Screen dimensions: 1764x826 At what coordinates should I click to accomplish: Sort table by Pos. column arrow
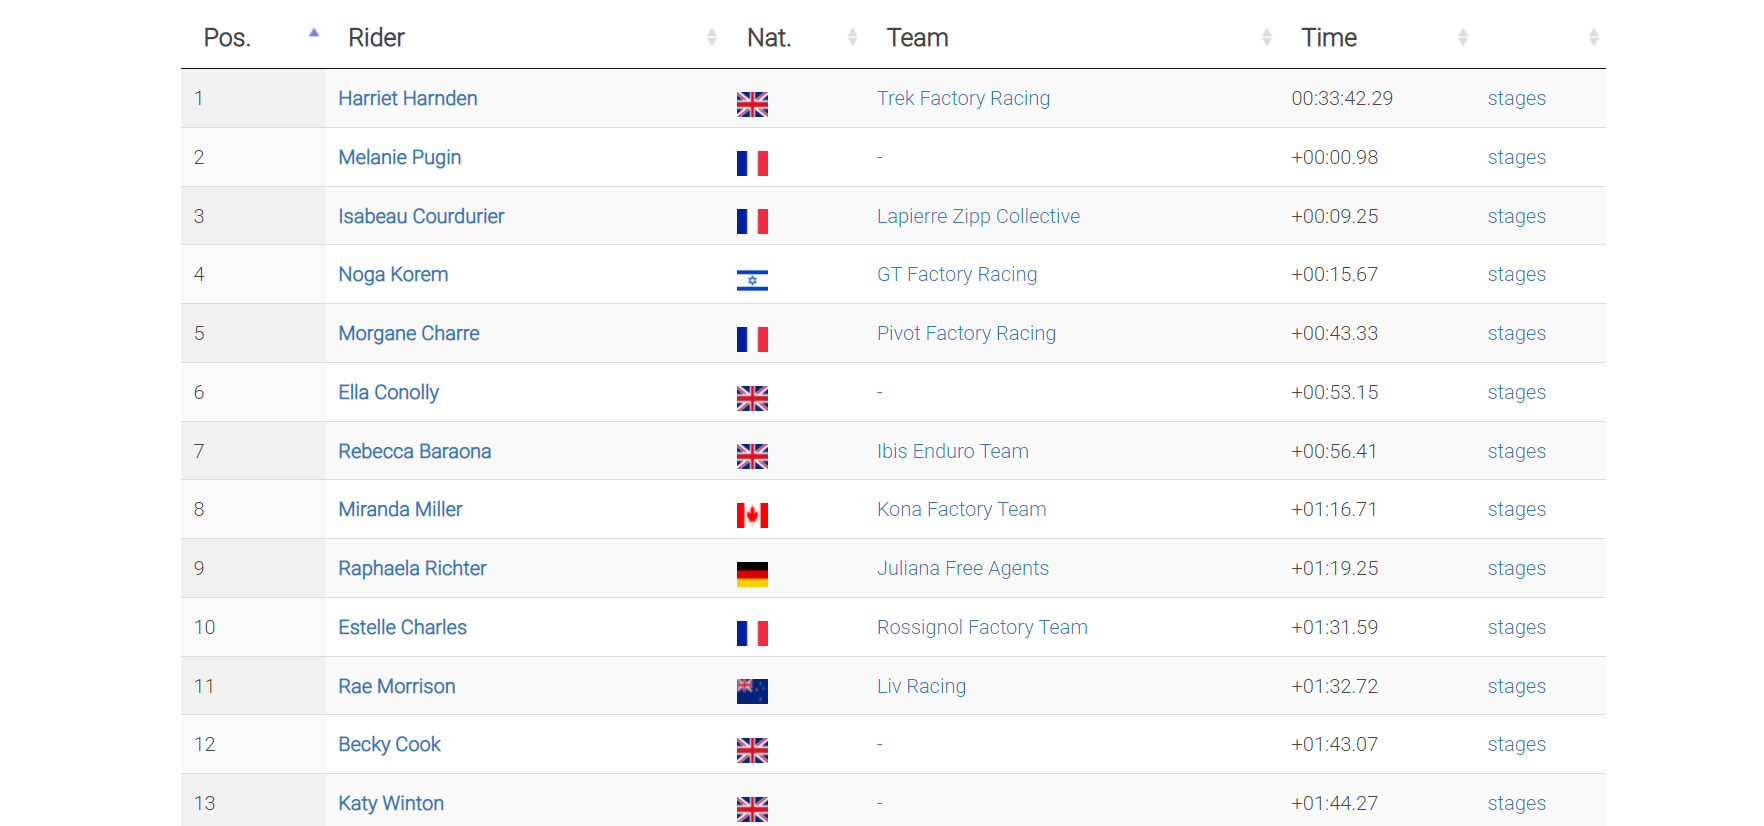click(314, 35)
